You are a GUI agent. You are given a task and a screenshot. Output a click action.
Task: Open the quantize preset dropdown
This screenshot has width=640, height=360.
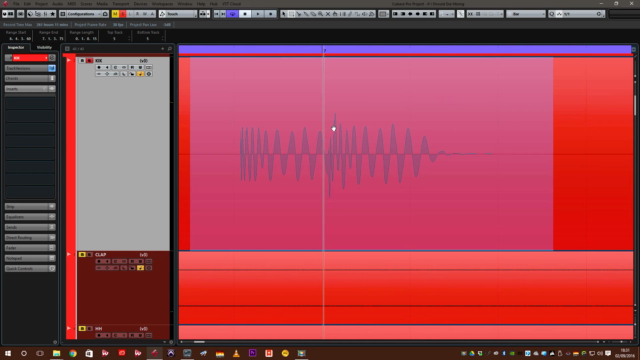584,14
